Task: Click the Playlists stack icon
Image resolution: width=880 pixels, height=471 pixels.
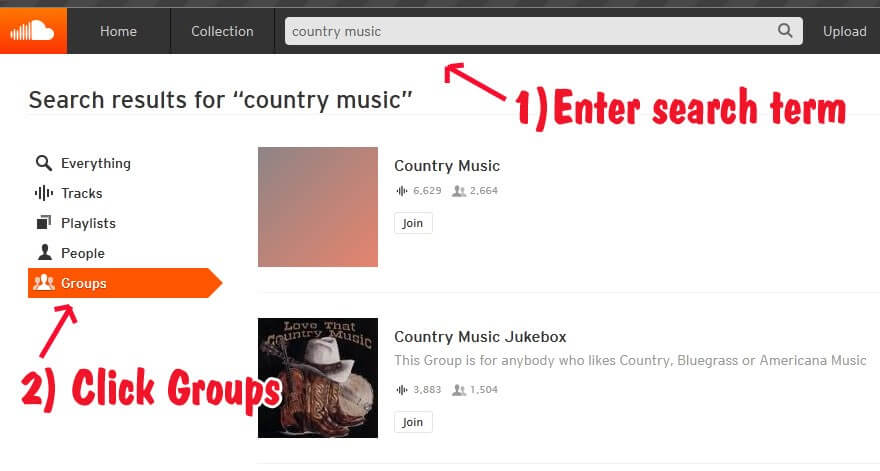Action: coord(44,223)
